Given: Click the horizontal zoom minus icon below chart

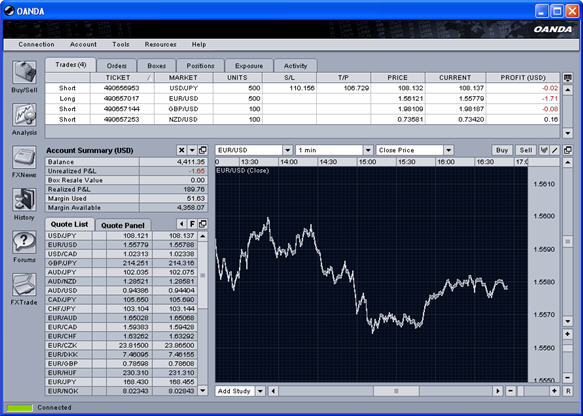Looking at the screenshot, I should coord(510,391).
